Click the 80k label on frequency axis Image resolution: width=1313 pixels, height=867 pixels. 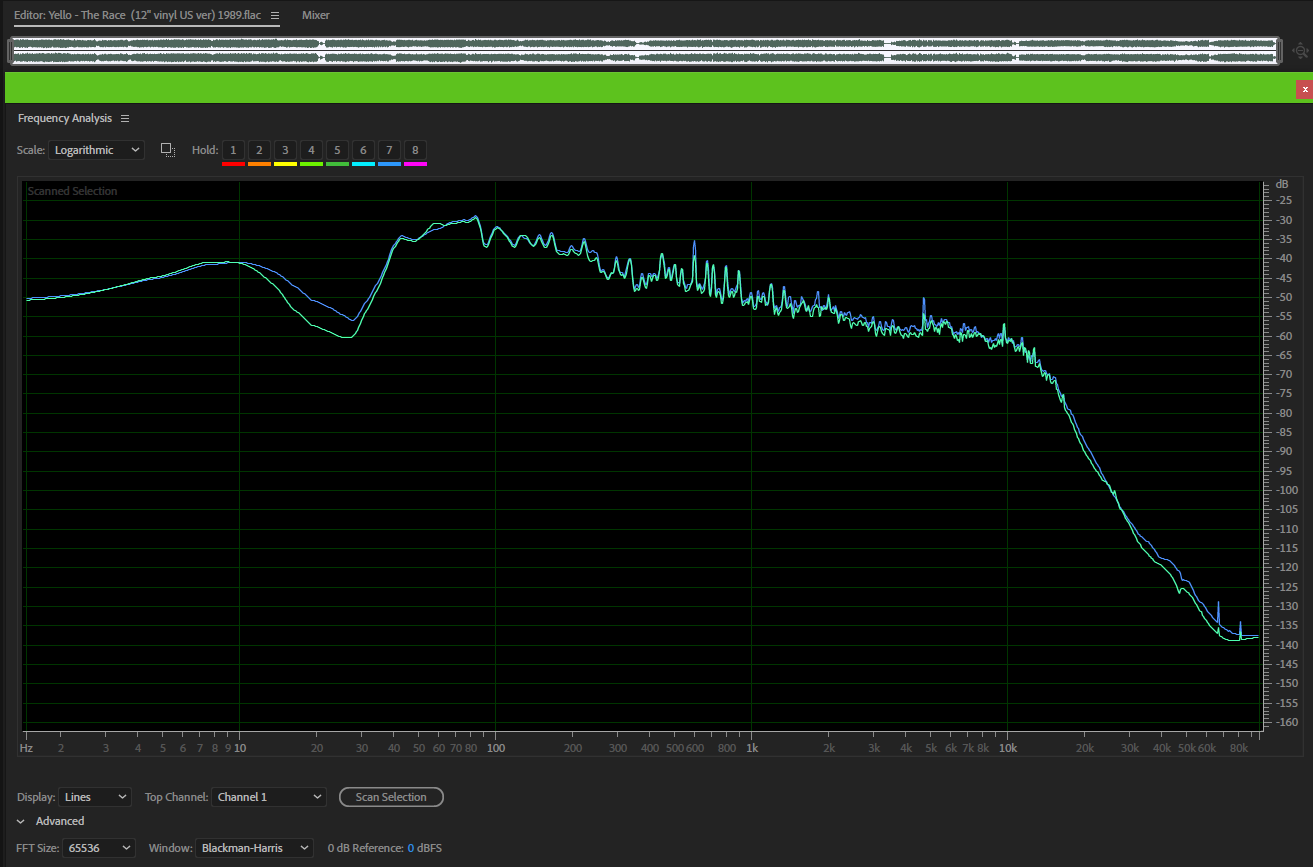[x=1238, y=748]
